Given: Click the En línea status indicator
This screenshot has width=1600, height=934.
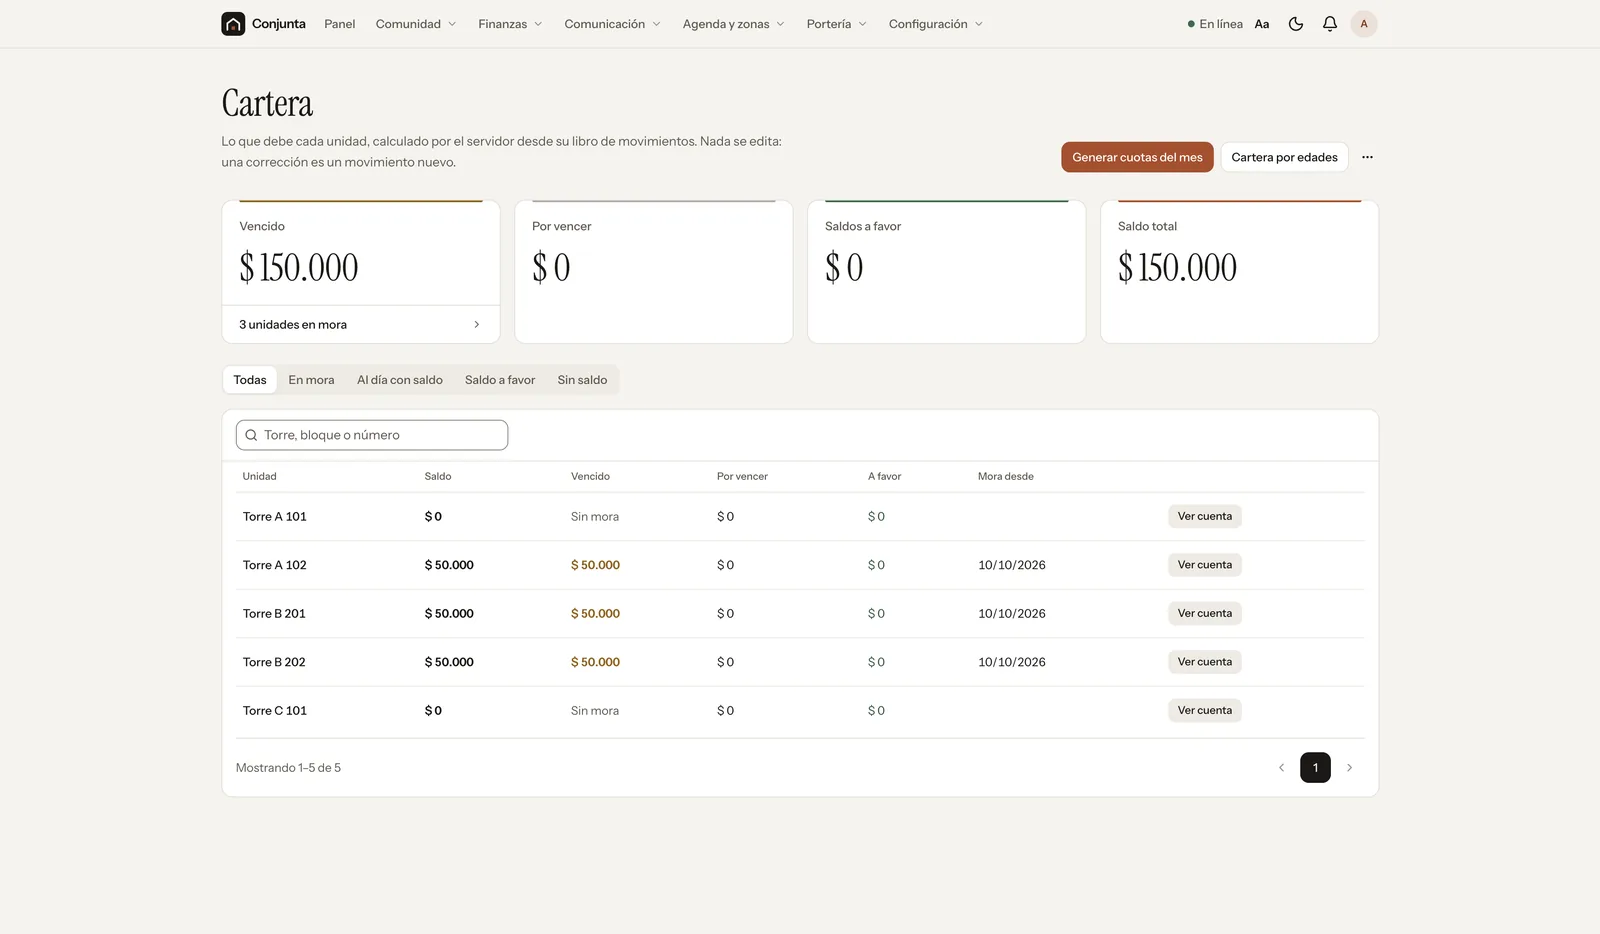Looking at the screenshot, I should tap(1215, 24).
